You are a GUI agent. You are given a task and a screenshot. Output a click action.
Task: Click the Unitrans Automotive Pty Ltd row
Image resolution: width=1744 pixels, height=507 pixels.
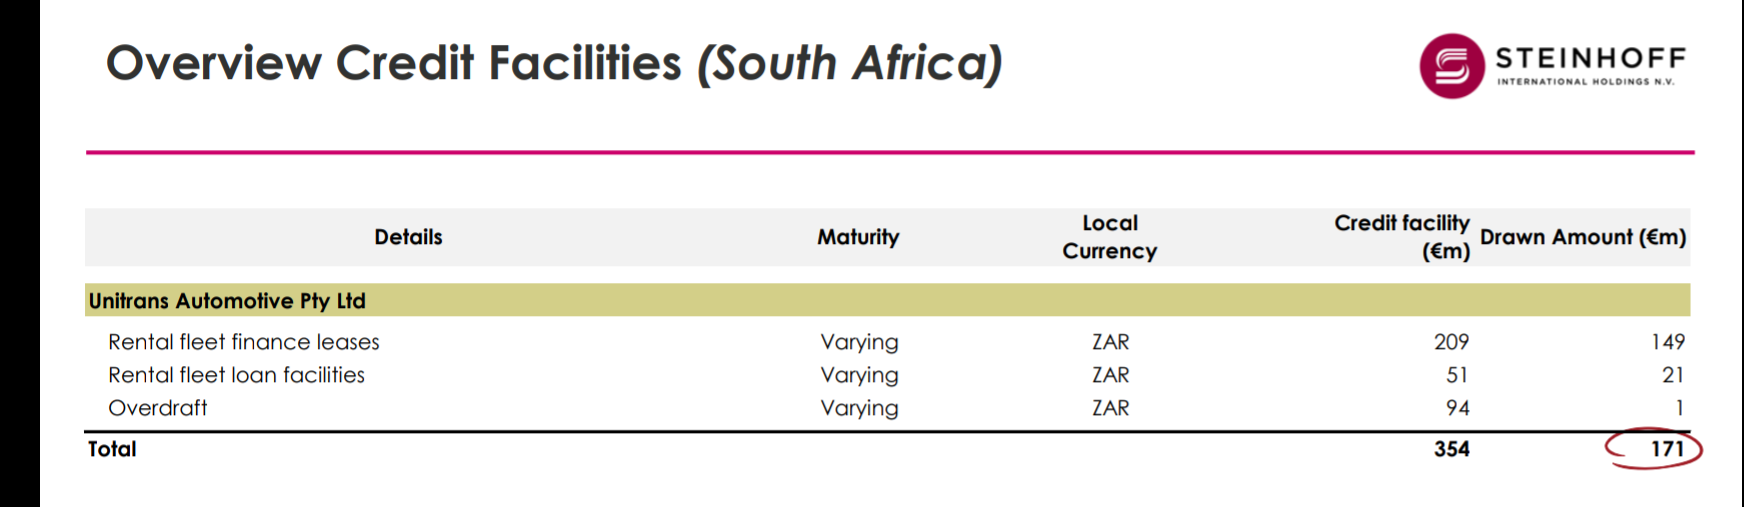tap(227, 301)
